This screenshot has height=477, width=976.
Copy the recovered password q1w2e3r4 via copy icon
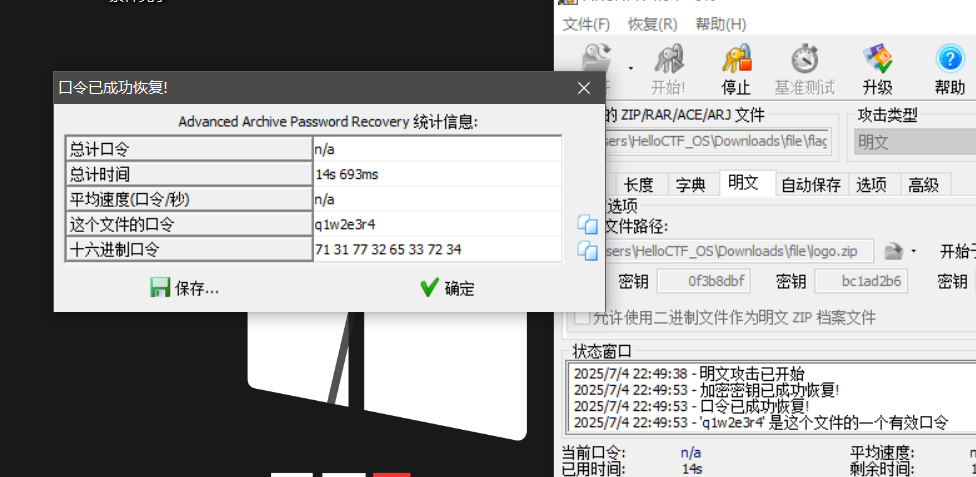[587, 224]
